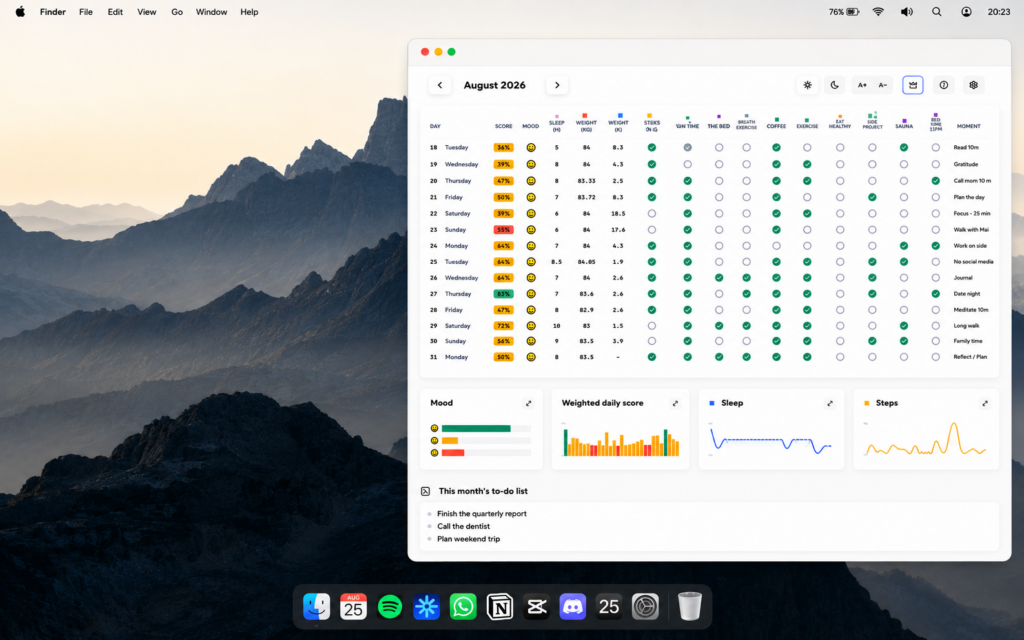Open Notion from the dock
The width and height of the screenshot is (1024, 640).
(500, 607)
